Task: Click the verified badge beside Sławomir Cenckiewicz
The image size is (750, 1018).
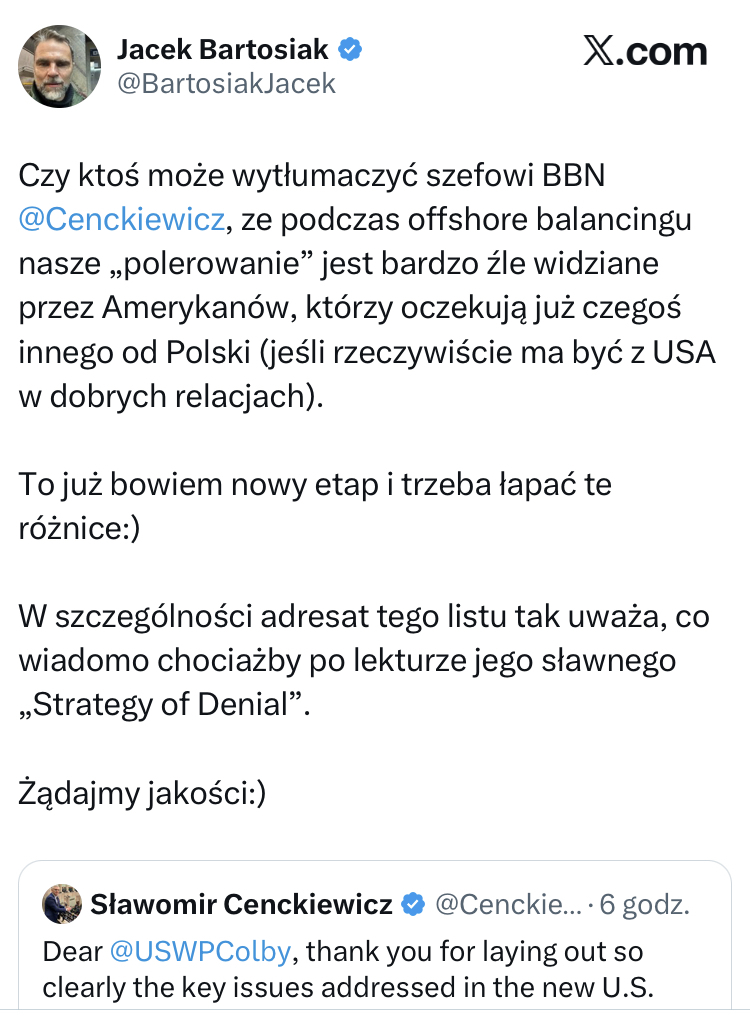Action: (x=412, y=905)
